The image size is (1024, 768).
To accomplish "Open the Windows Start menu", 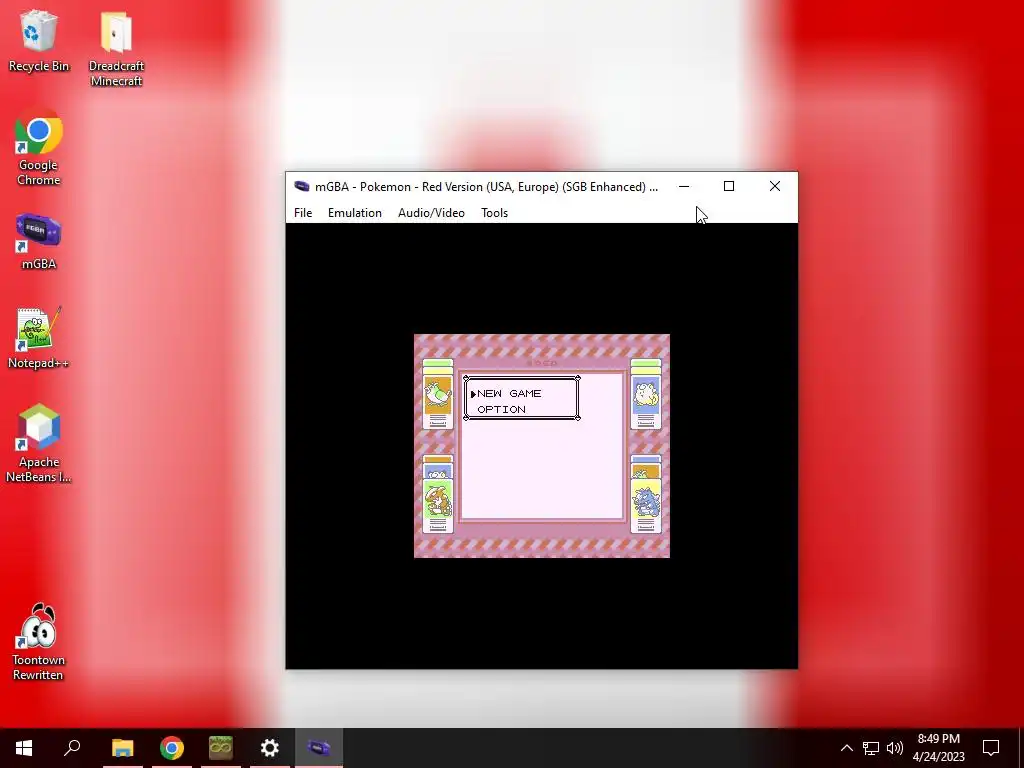I will (24, 748).
